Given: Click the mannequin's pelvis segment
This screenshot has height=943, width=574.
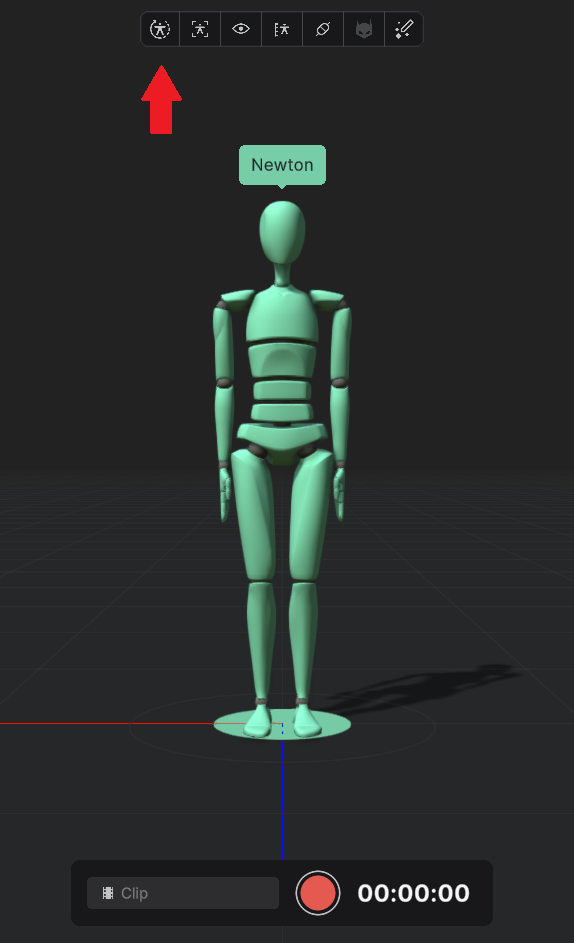Looking at the screenshot, I should (282, 440).
